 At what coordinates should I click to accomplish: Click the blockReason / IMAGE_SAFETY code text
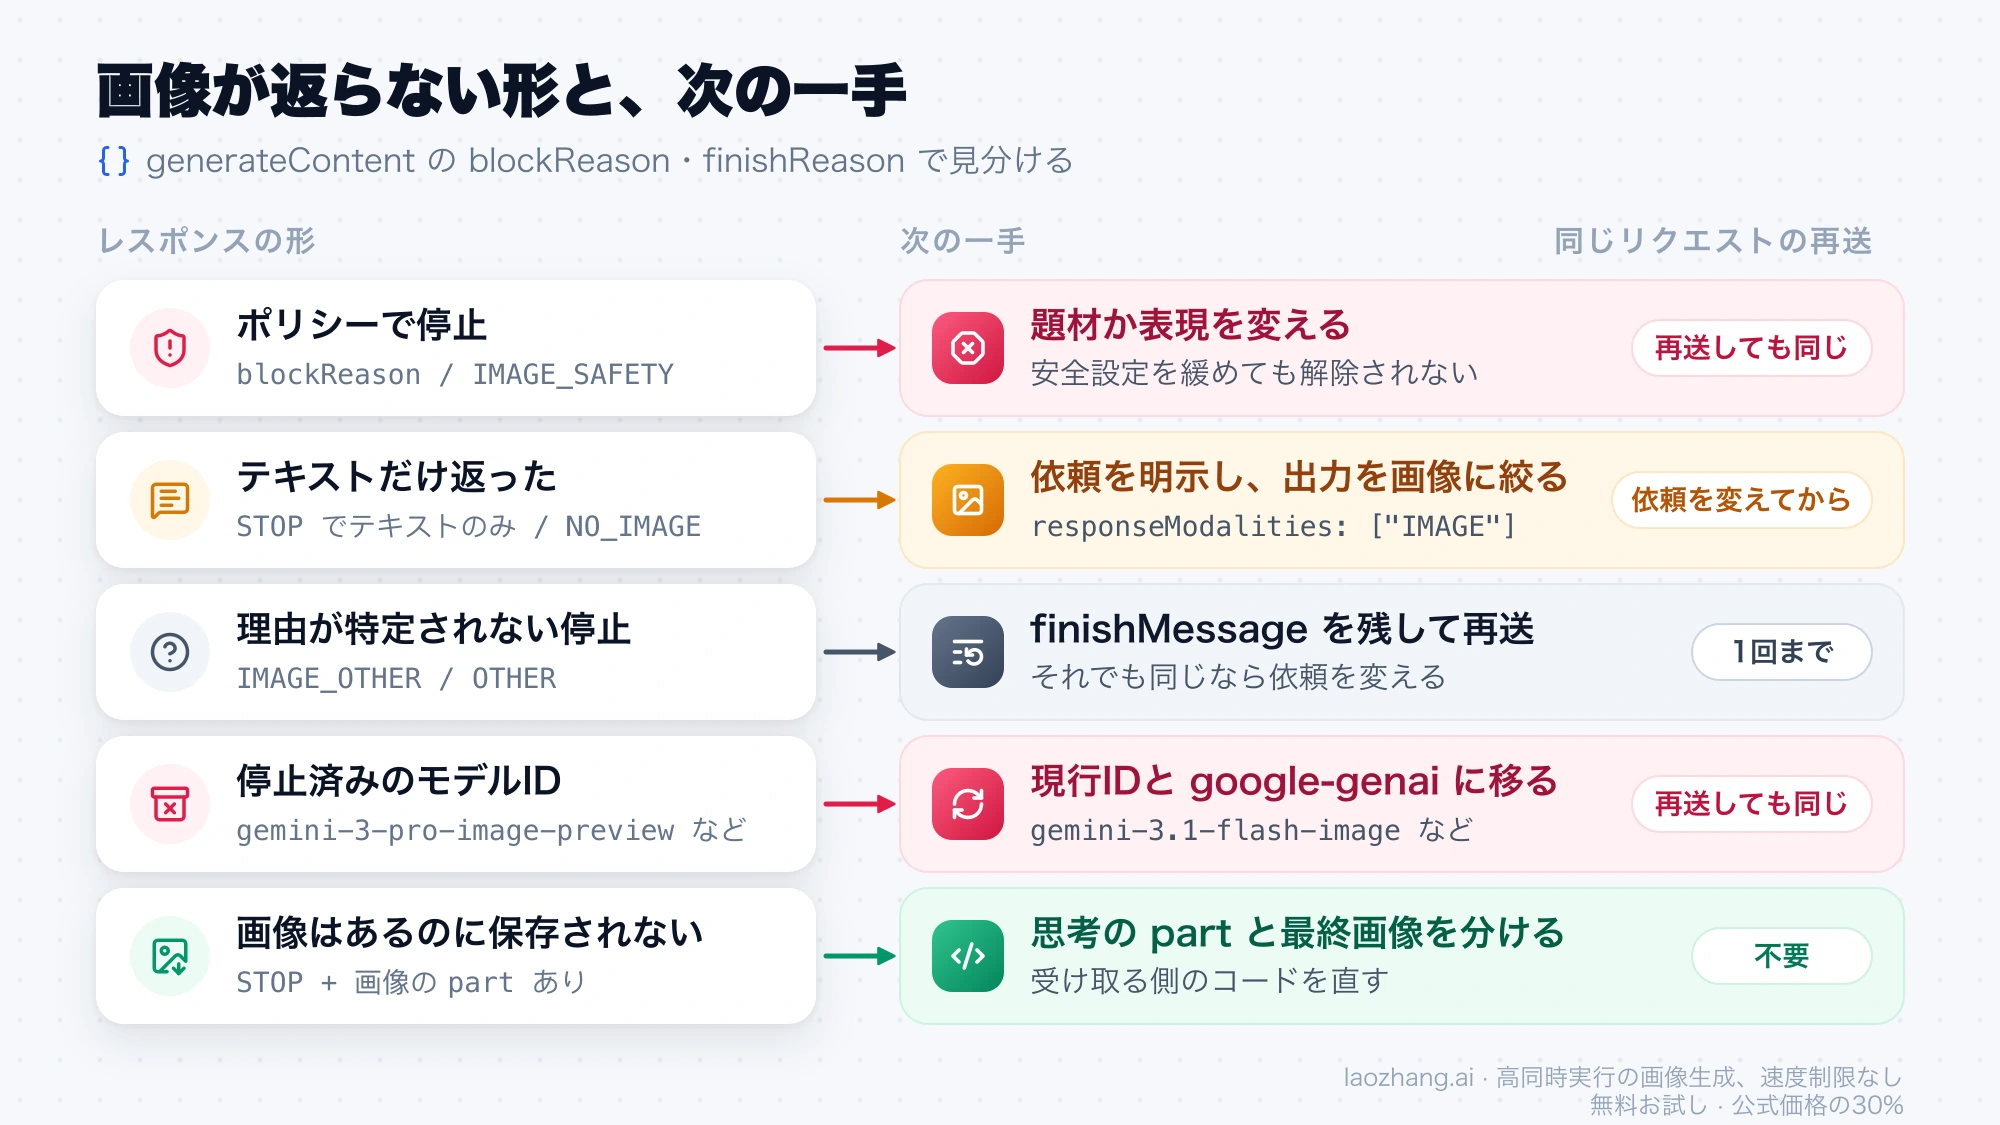click(x=455, y=374)
